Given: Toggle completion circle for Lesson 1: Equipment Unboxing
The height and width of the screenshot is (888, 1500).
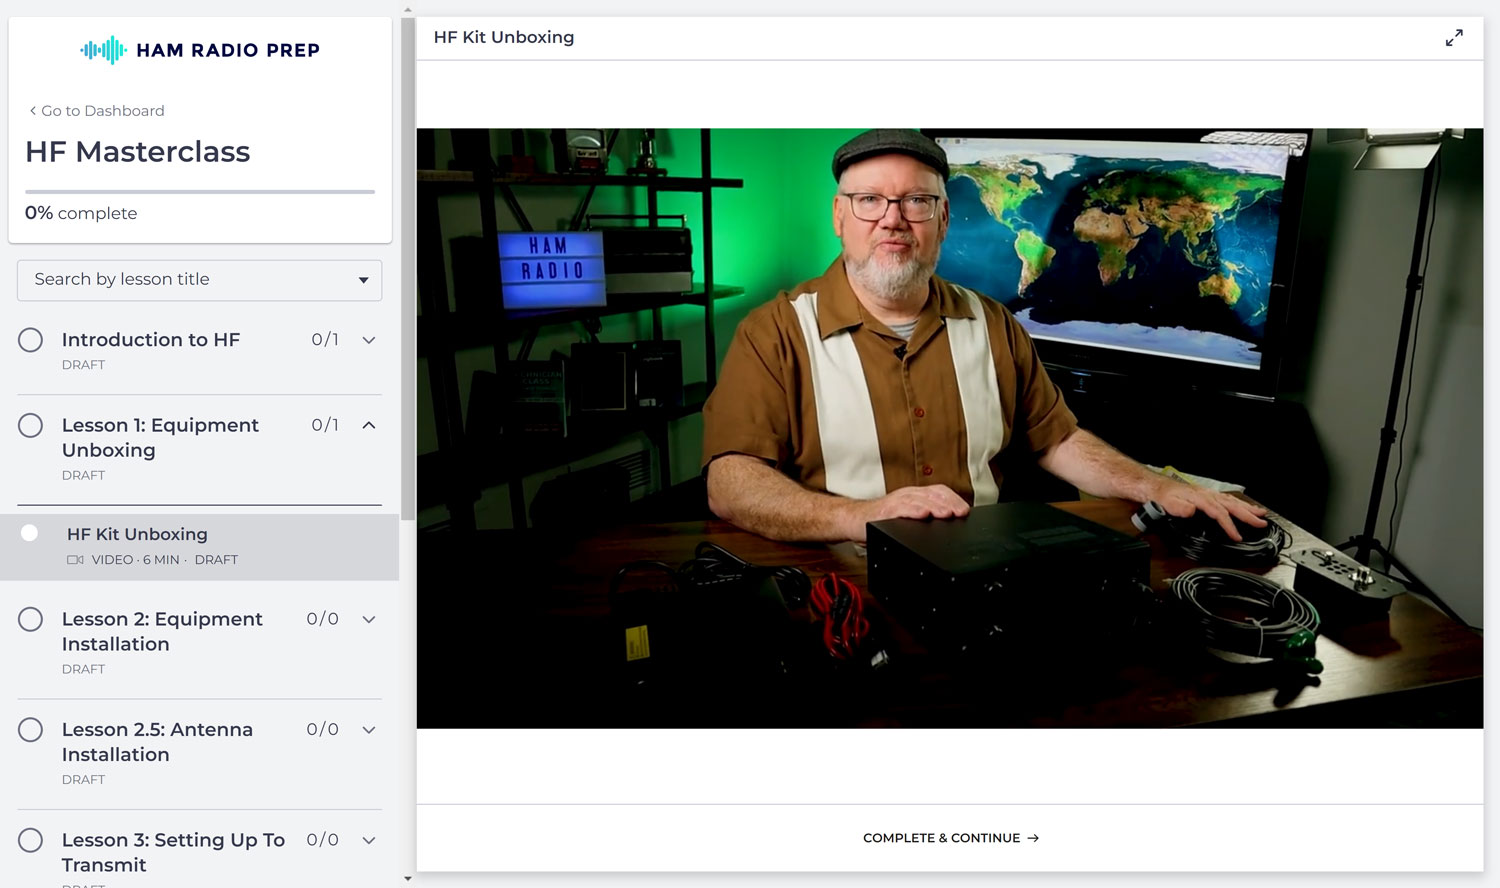Looking at the screenshot, I should 31,426.
